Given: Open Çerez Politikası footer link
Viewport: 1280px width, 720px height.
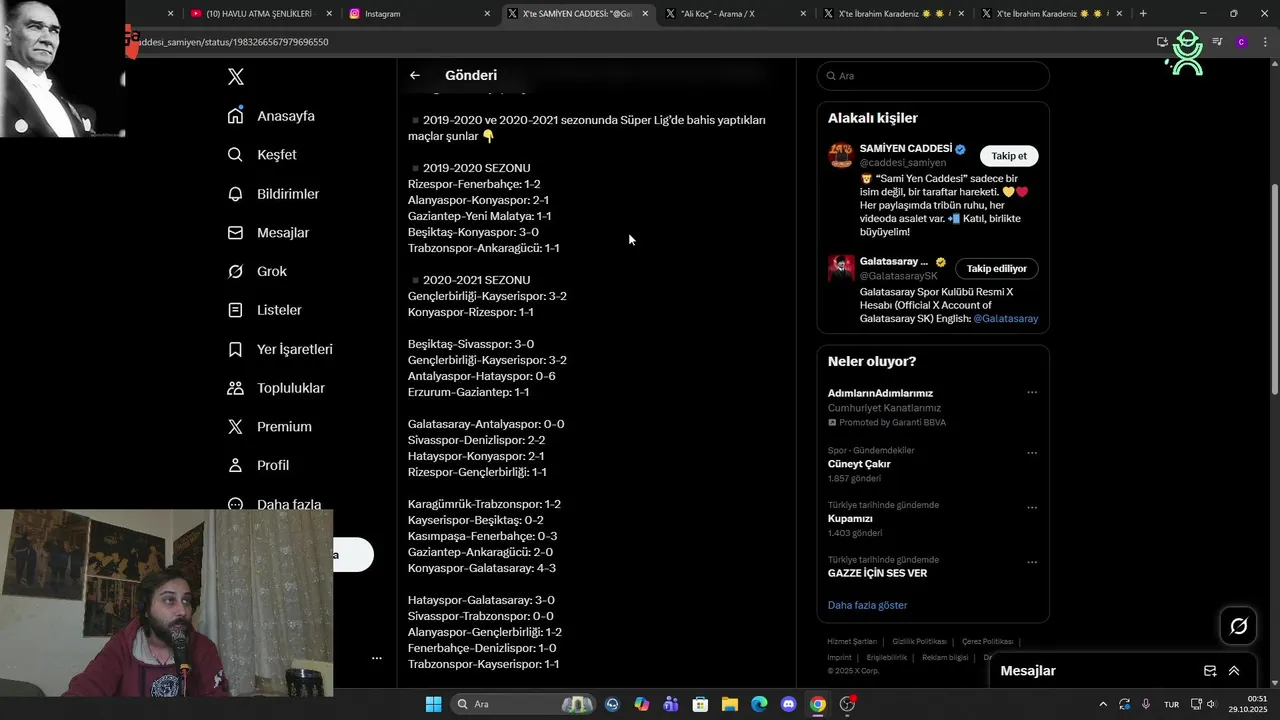Looking at the screenshot, I should pos(987,642).
